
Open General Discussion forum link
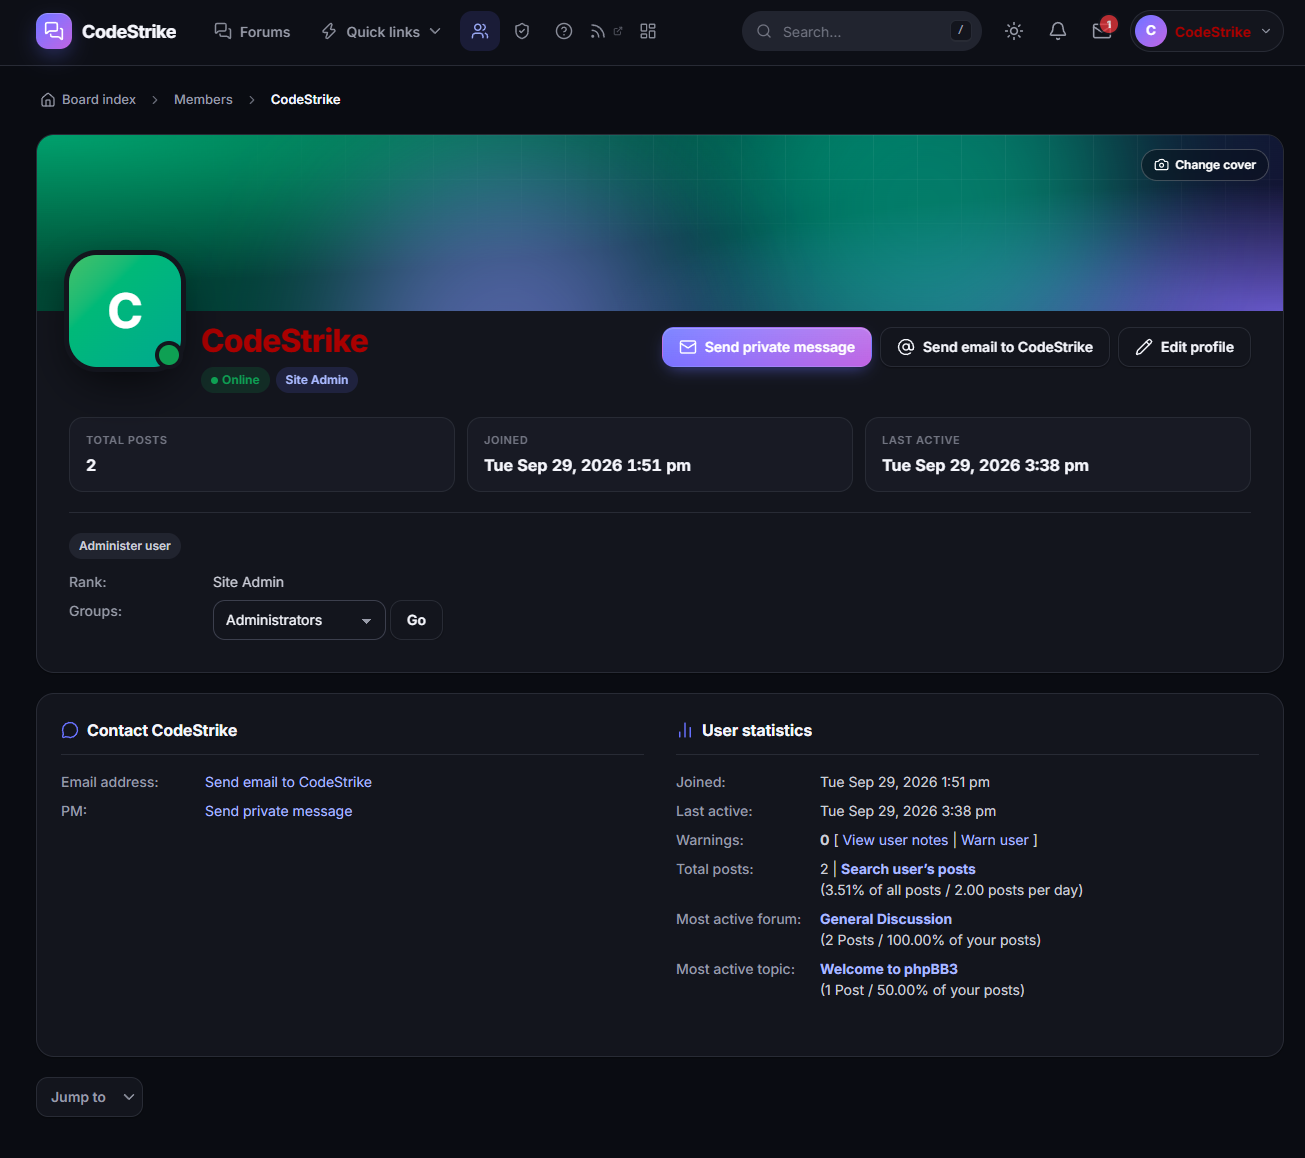(x=886, y=919)
